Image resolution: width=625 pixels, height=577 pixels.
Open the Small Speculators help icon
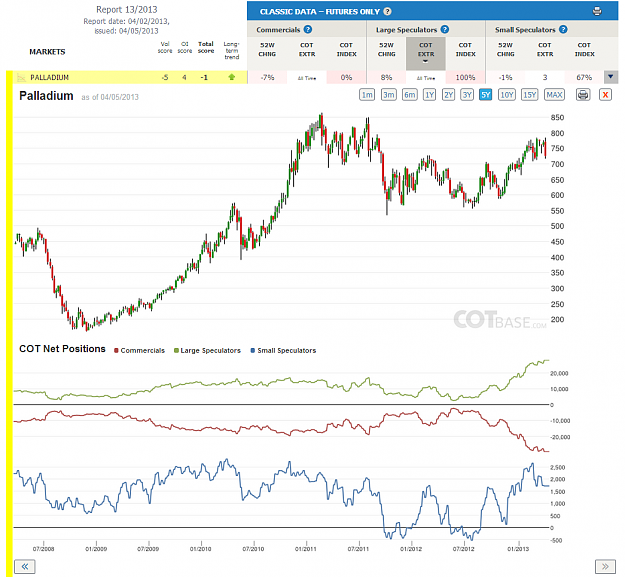pyautogui.click(x=563, y=29)
